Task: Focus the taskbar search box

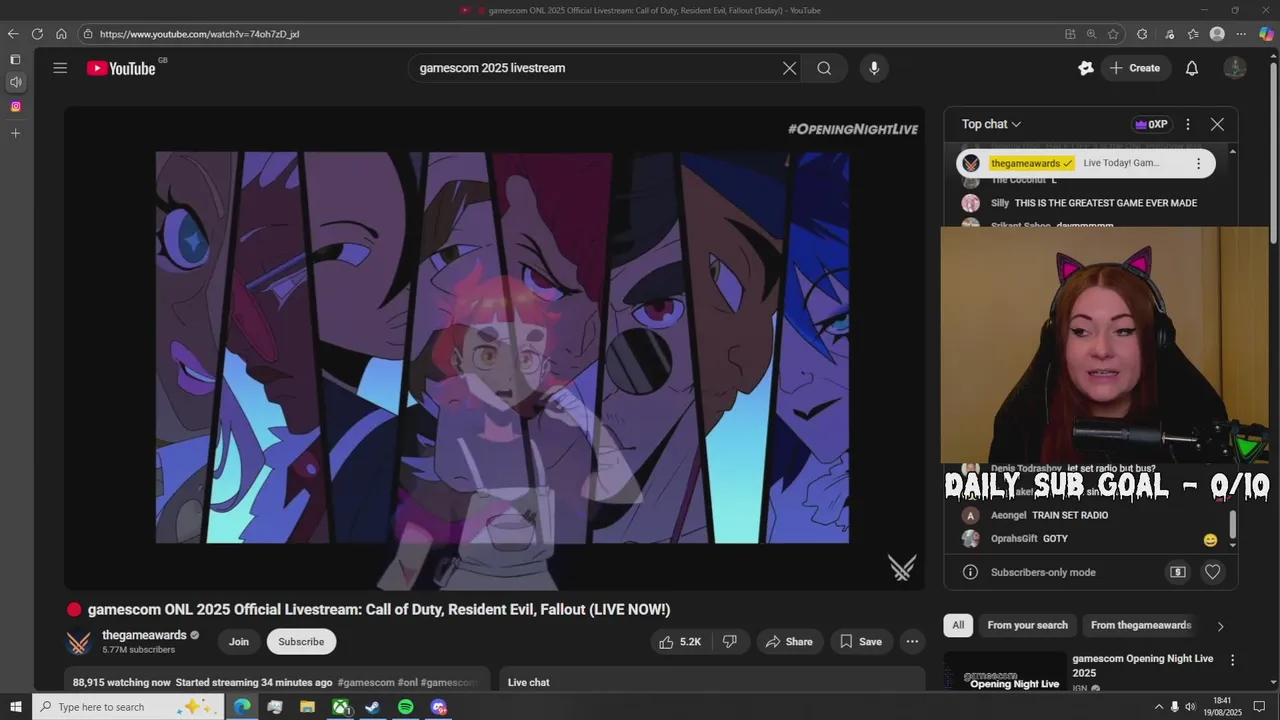Action: (x=128, y=707)
